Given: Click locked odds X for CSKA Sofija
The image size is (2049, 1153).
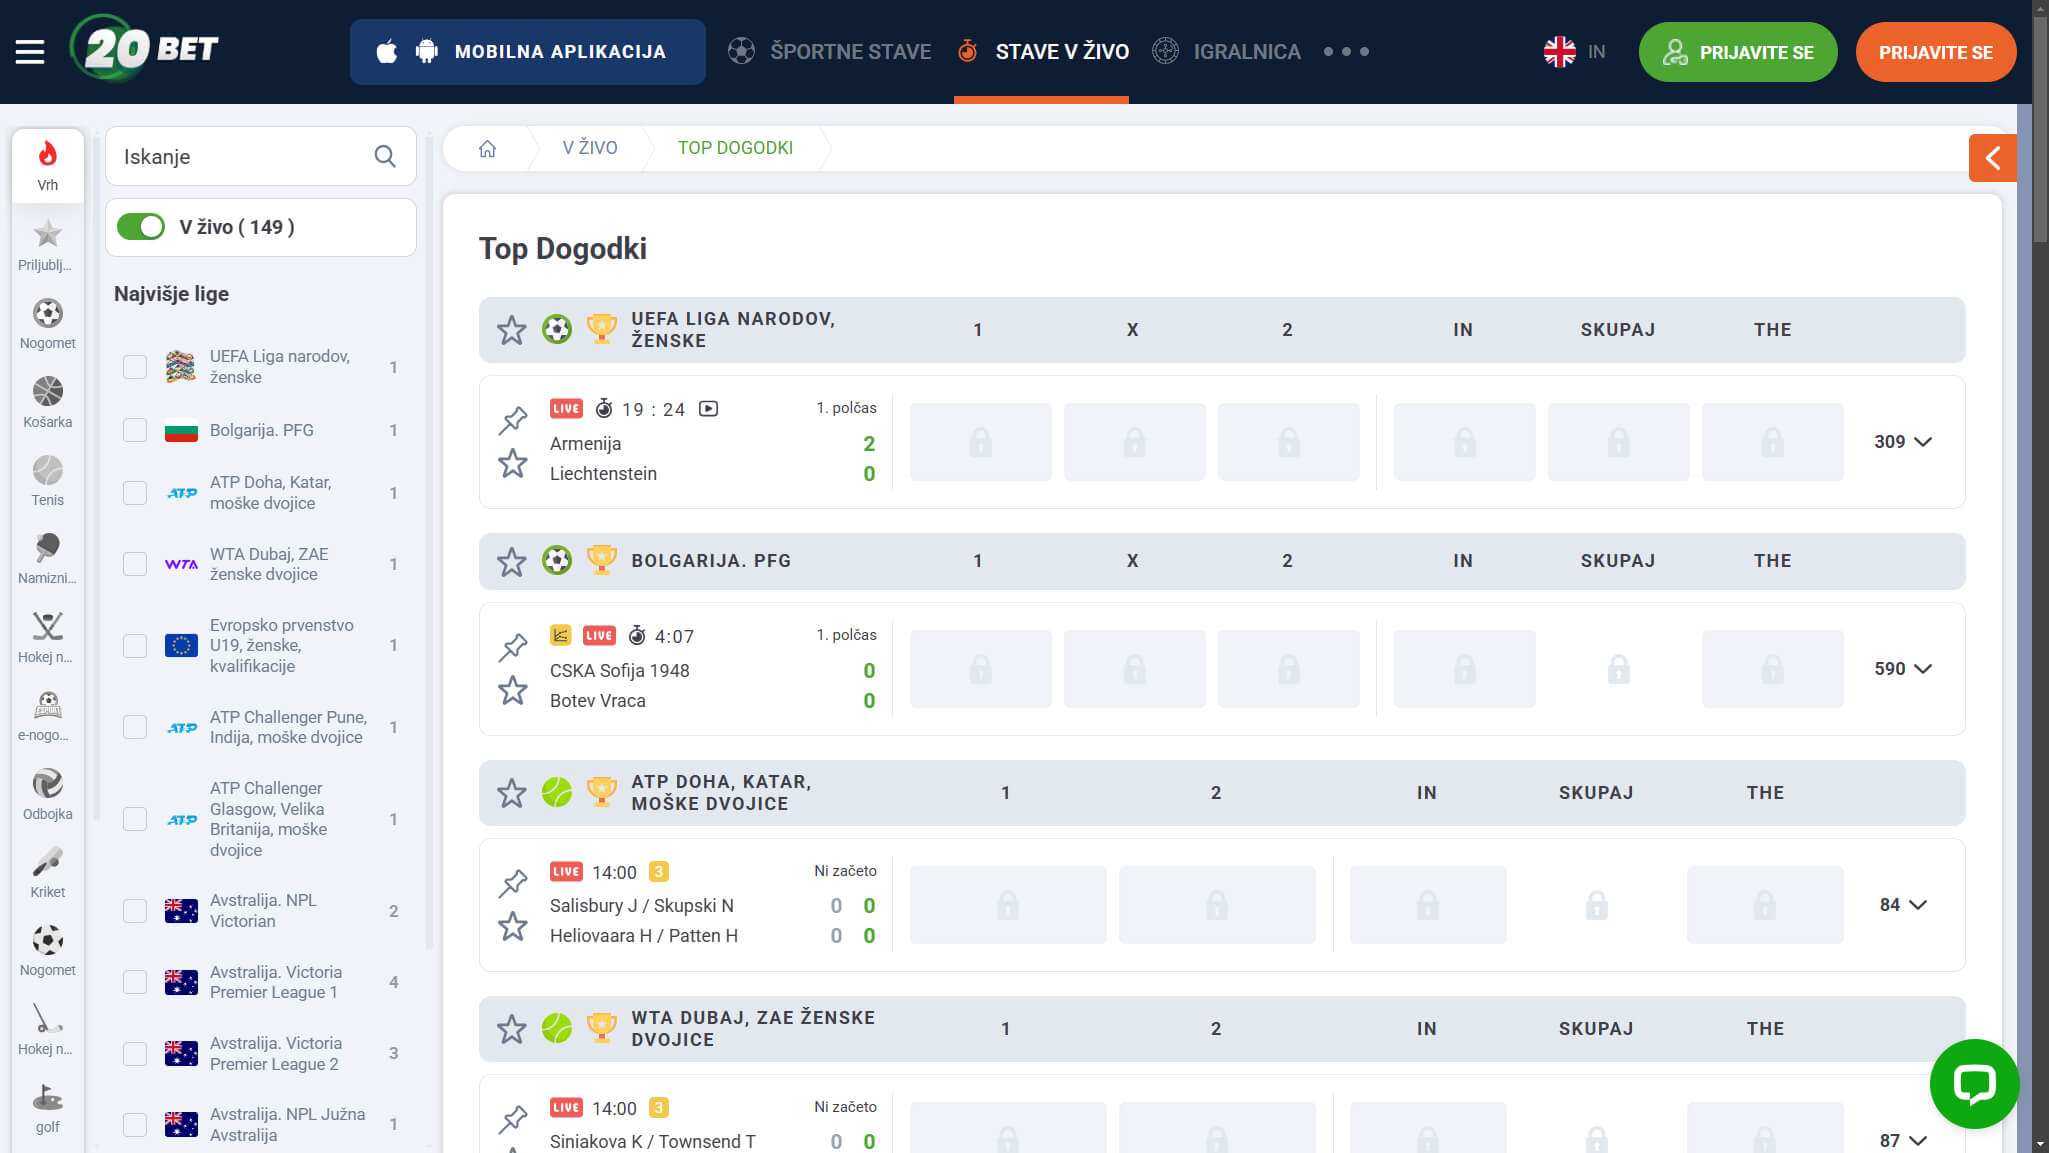Looking at the screenshot, I should [1134, 669].
